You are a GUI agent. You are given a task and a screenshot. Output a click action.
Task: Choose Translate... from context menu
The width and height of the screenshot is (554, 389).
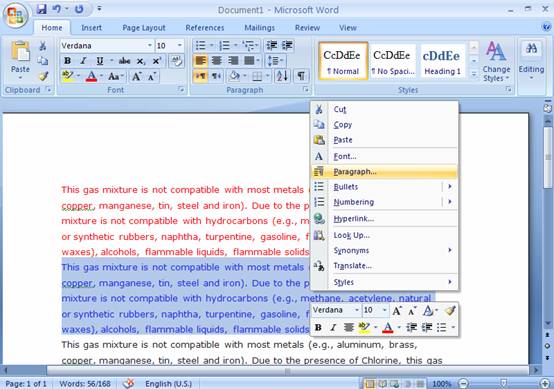(x=384, y=266)
